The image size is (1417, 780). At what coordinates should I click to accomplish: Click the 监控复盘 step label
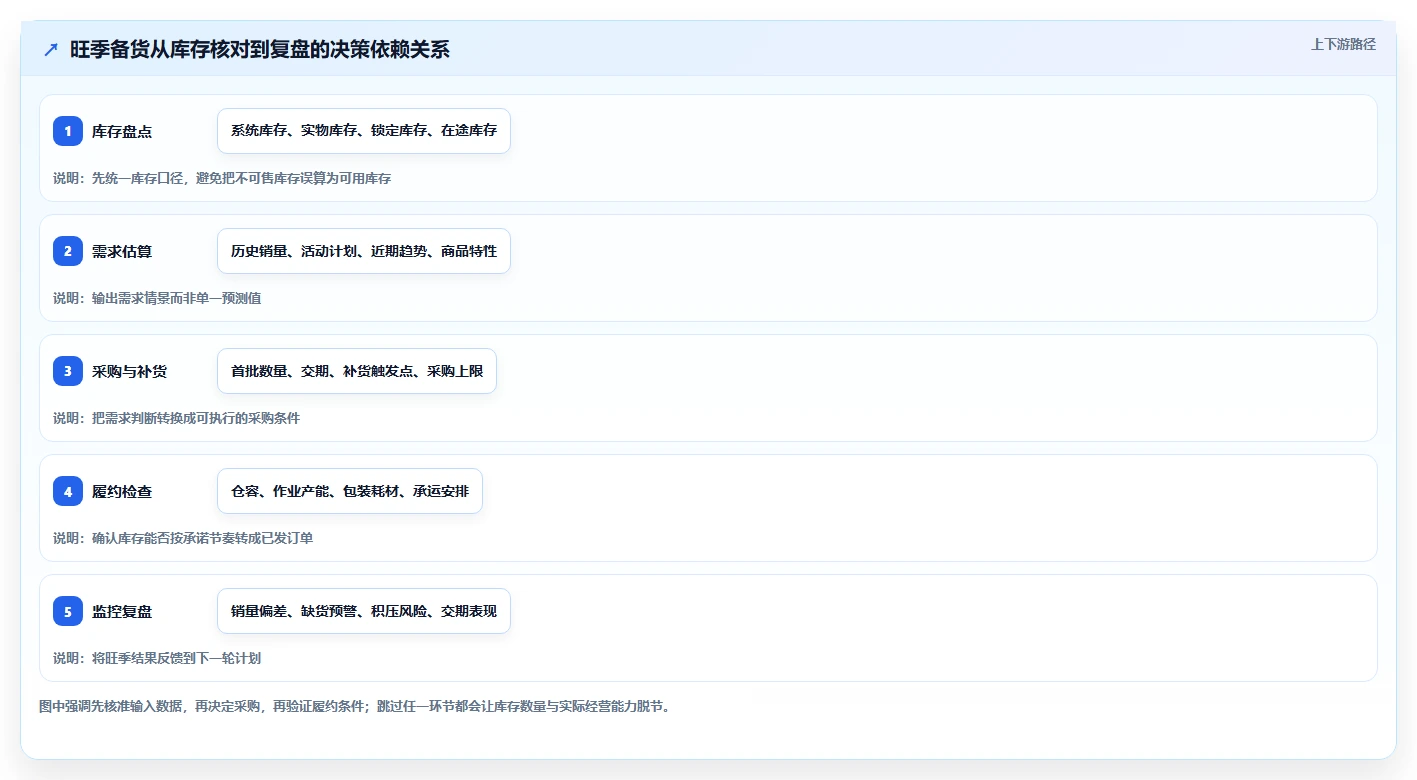click(122, 611)
